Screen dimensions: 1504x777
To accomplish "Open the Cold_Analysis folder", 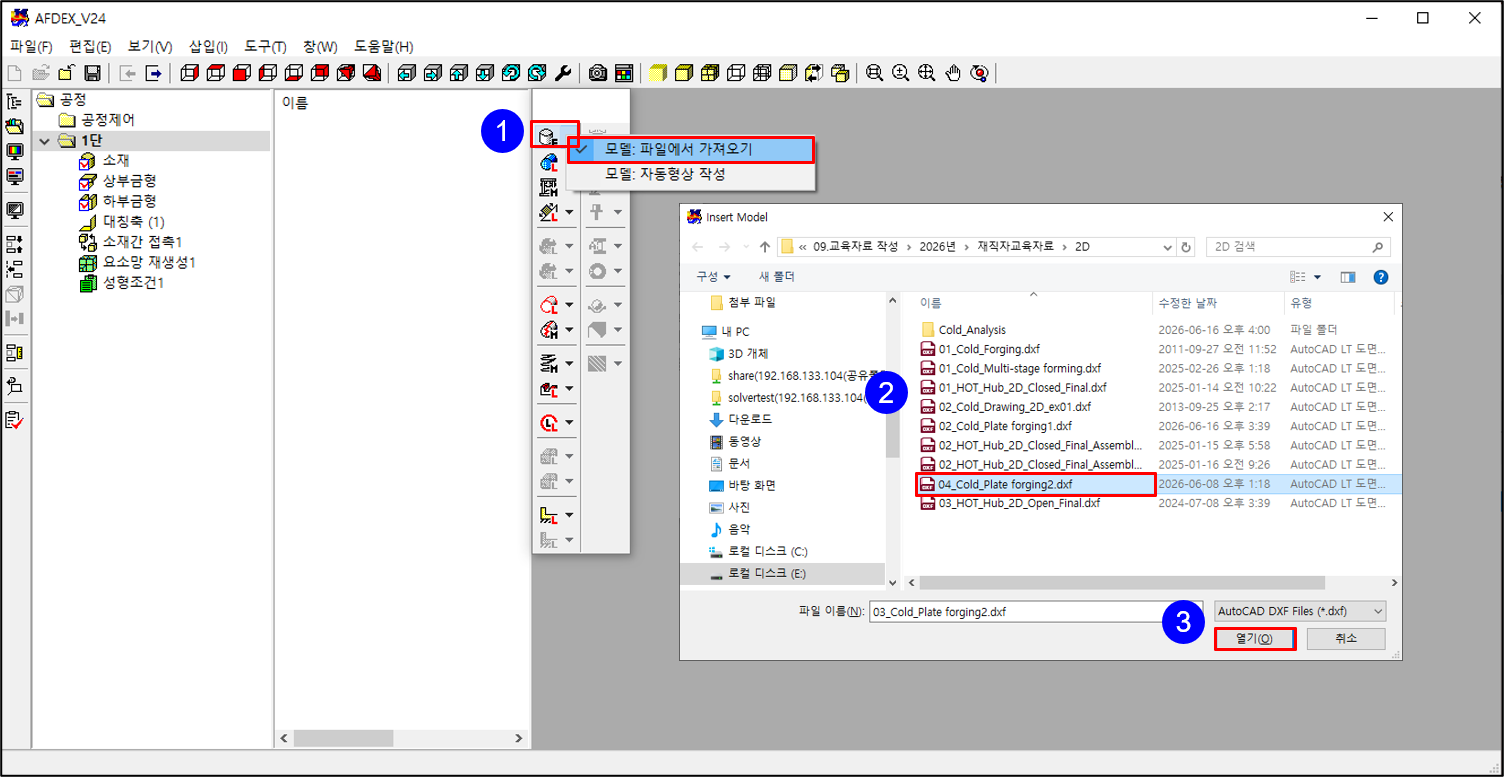I will [972, 329].
